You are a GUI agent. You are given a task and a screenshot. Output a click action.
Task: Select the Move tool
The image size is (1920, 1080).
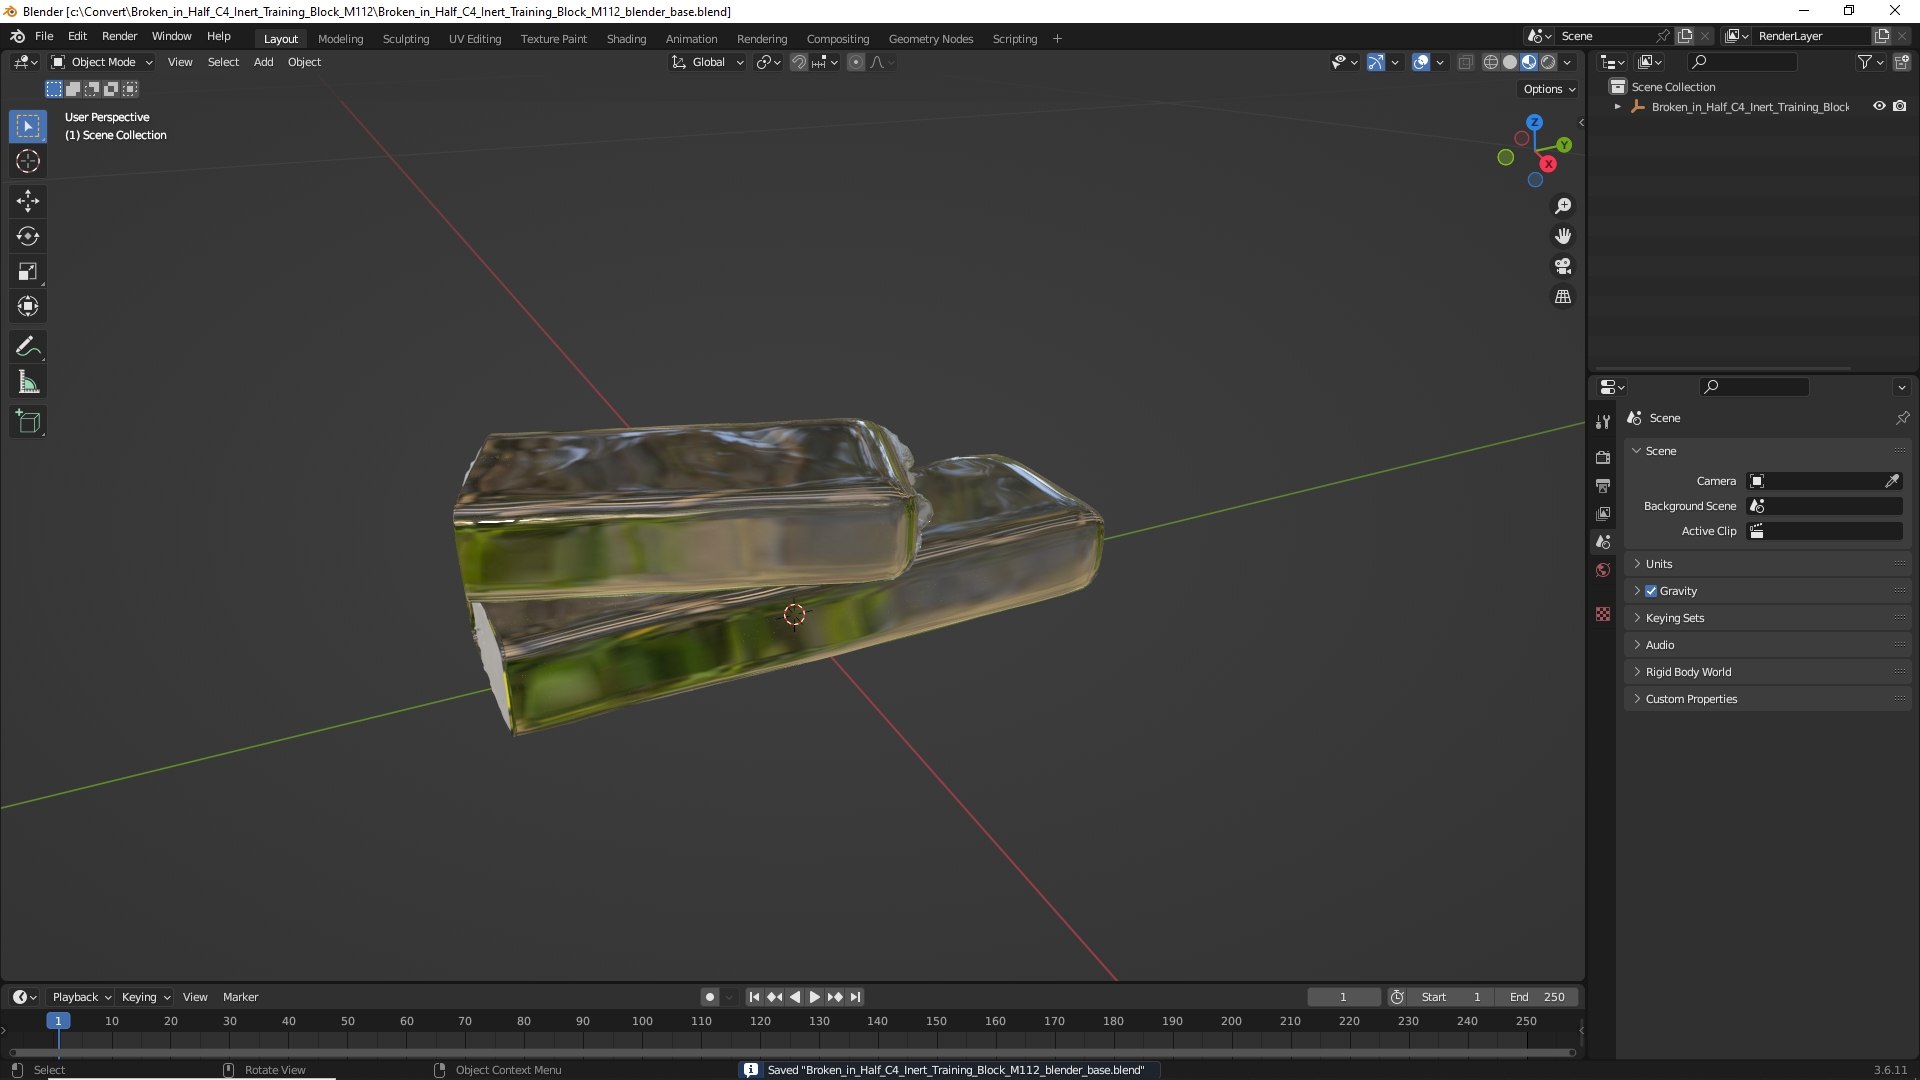[28, 201]
